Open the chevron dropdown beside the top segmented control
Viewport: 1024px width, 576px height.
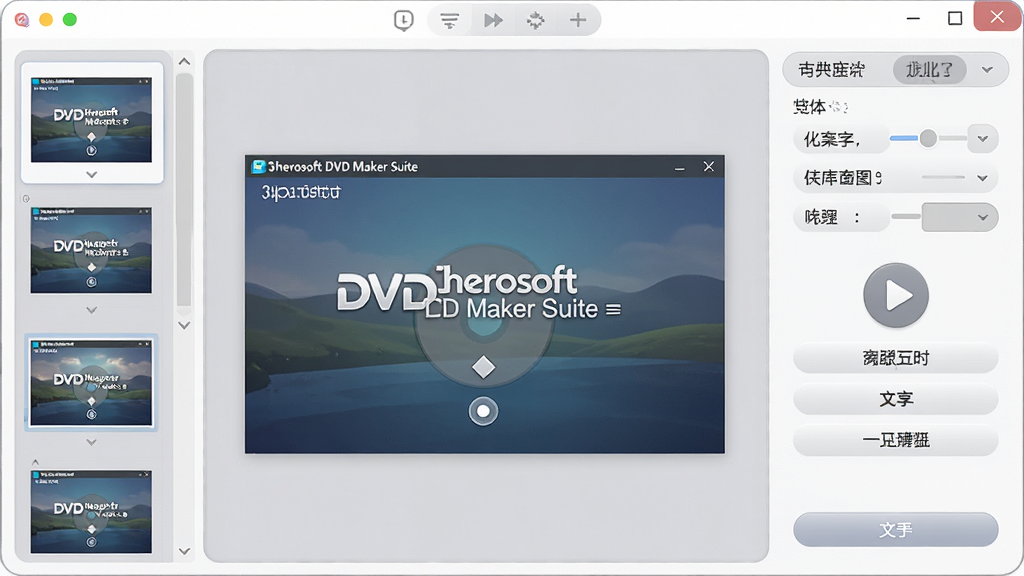point(987,69)
